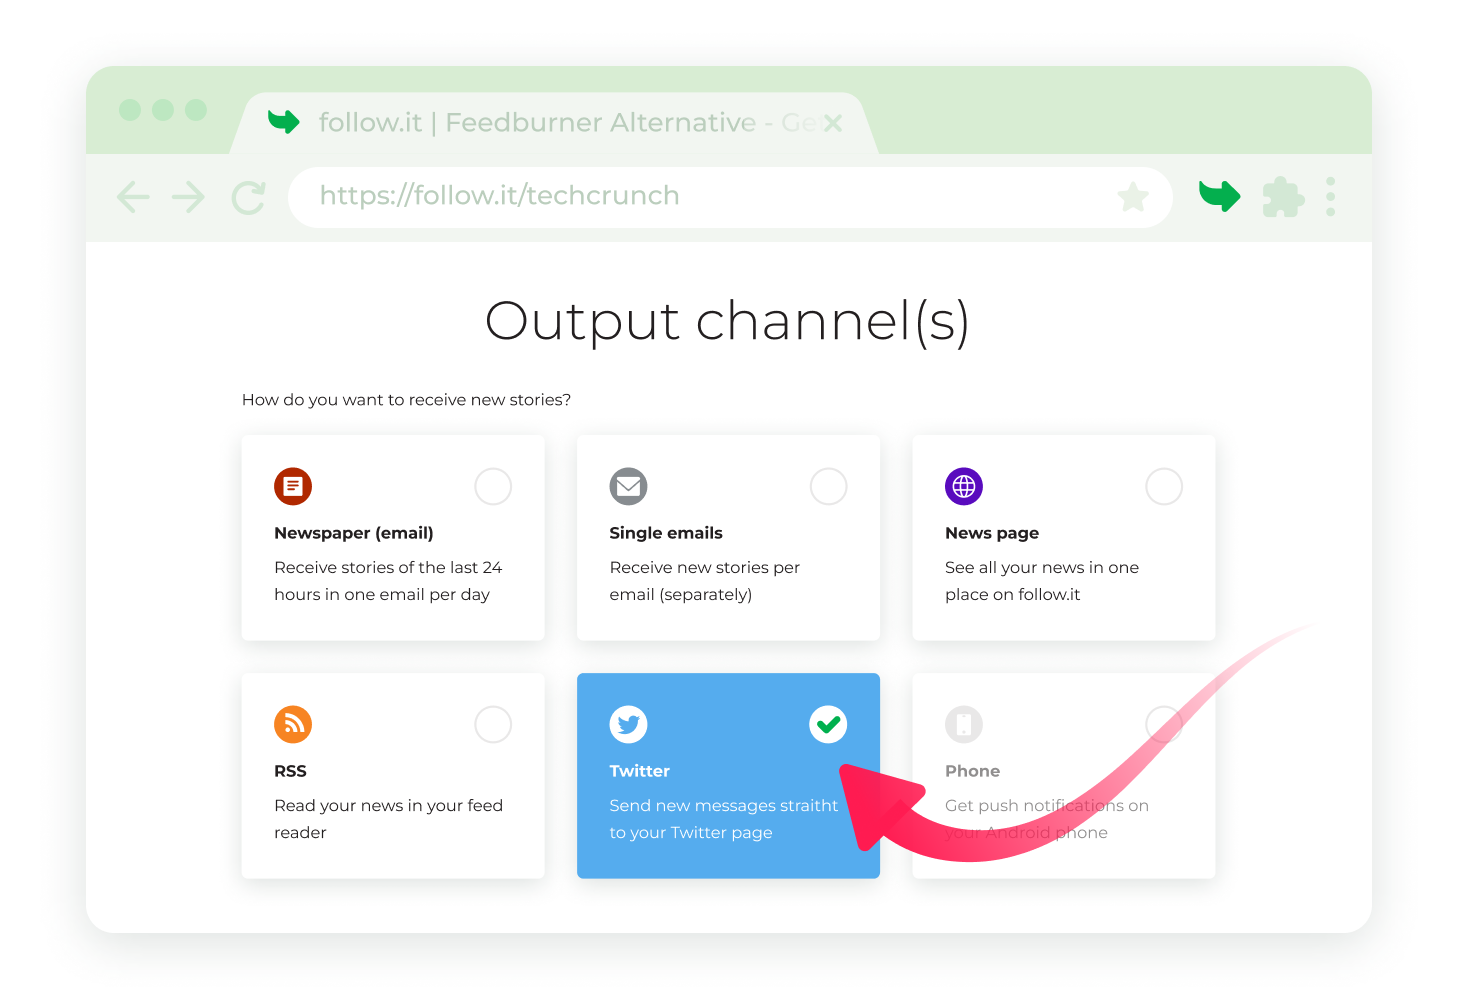Select the Phone radio button
Image resolution: width=1458 pixels, height=1000 pixels.
(x=1164, y=724)
